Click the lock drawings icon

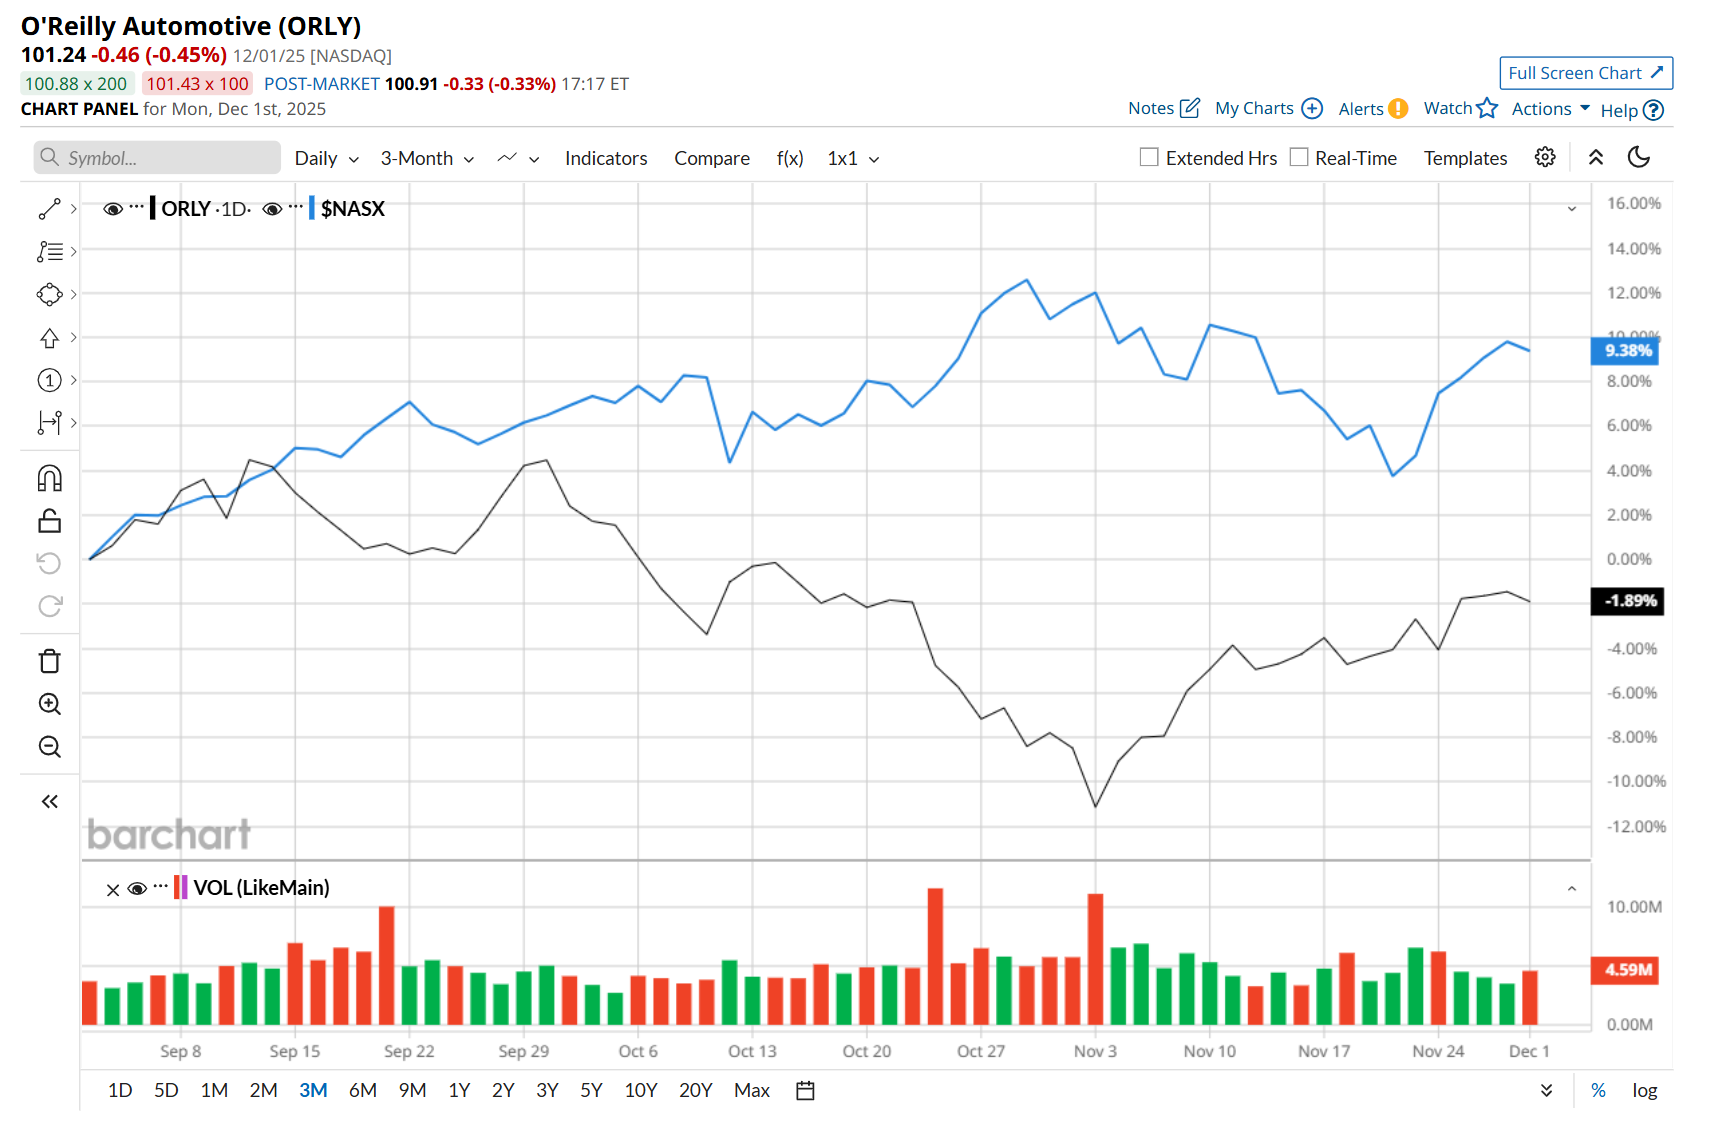[x=49, y=521]
